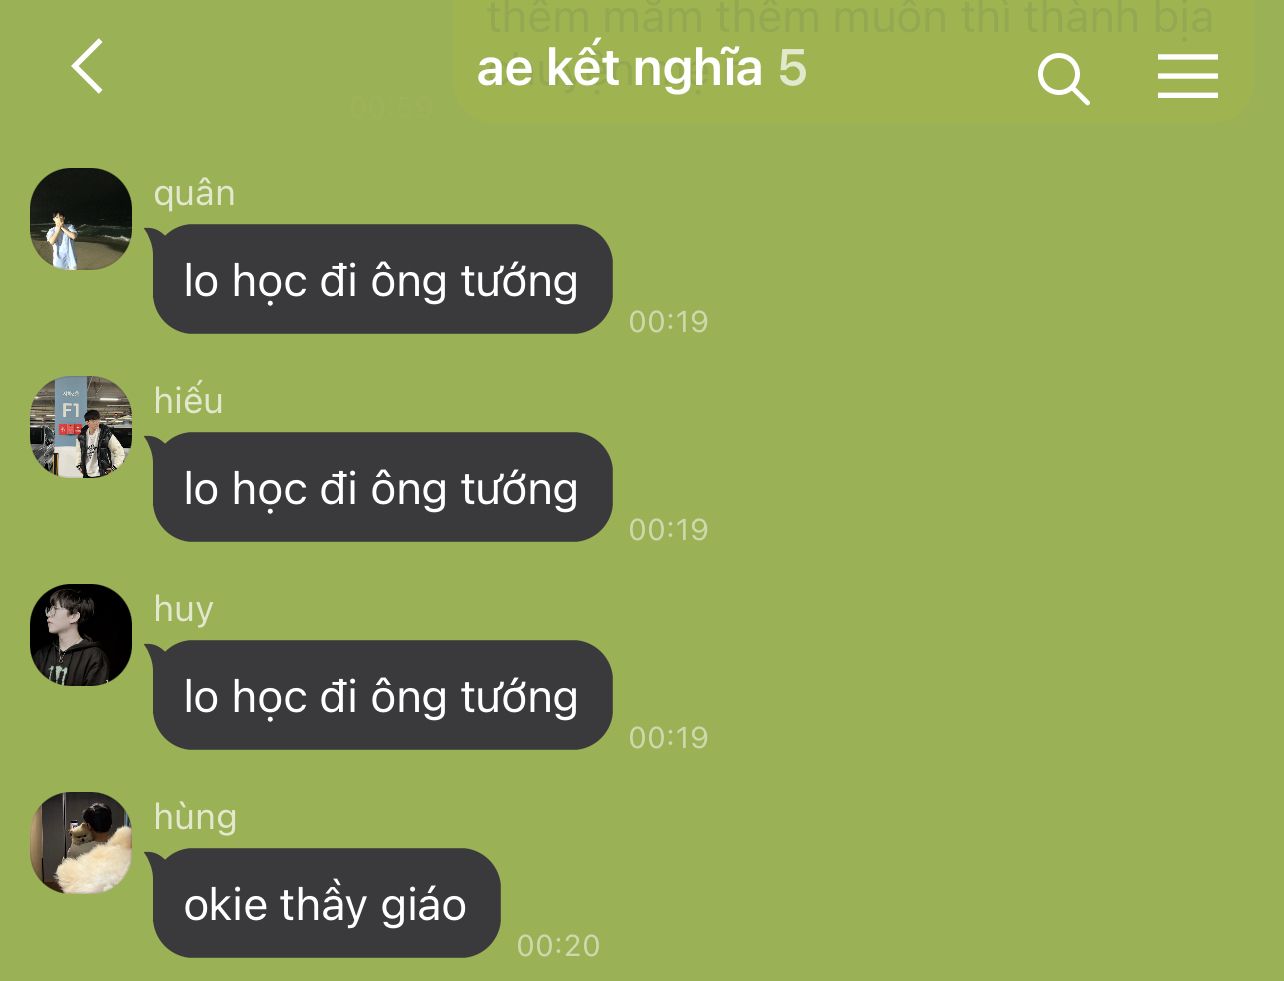The image size is (1284, 981).
Task: Tap hùng's profile avatar
Action: click(81, 843)
